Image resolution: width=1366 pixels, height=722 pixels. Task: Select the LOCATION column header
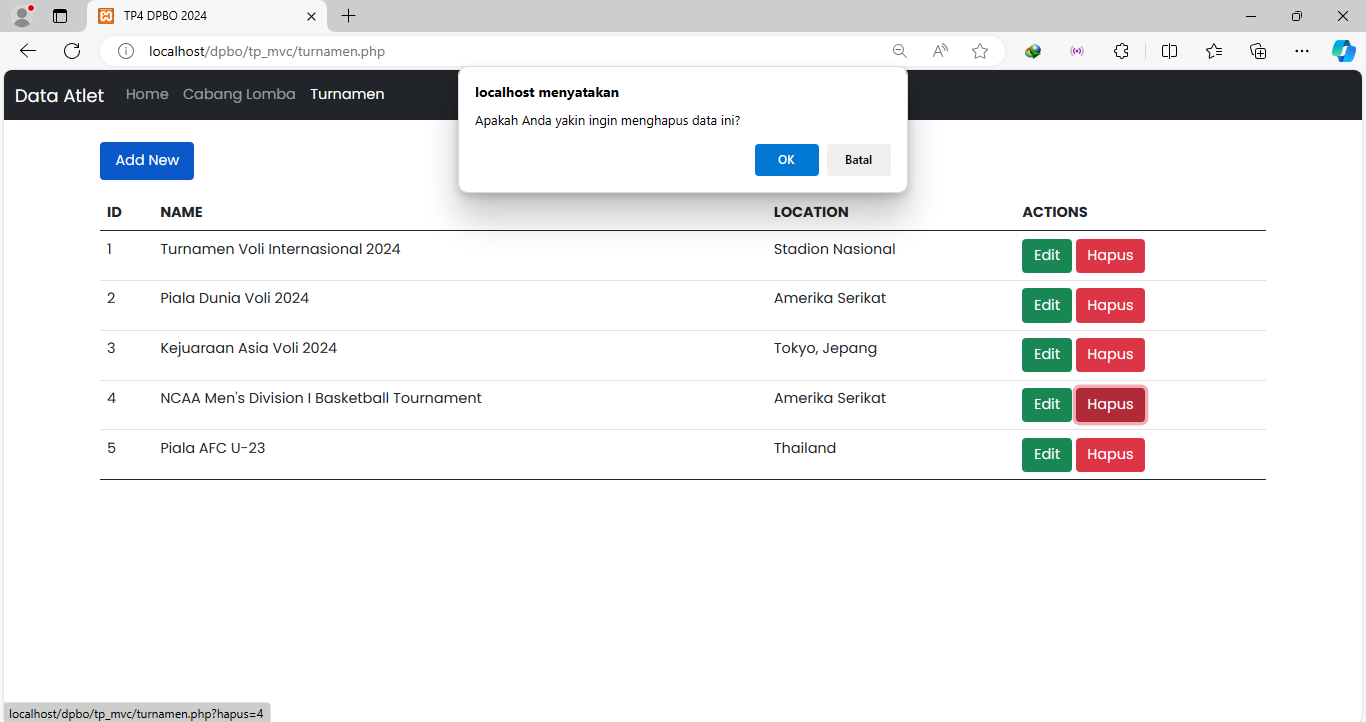point(811,212)
